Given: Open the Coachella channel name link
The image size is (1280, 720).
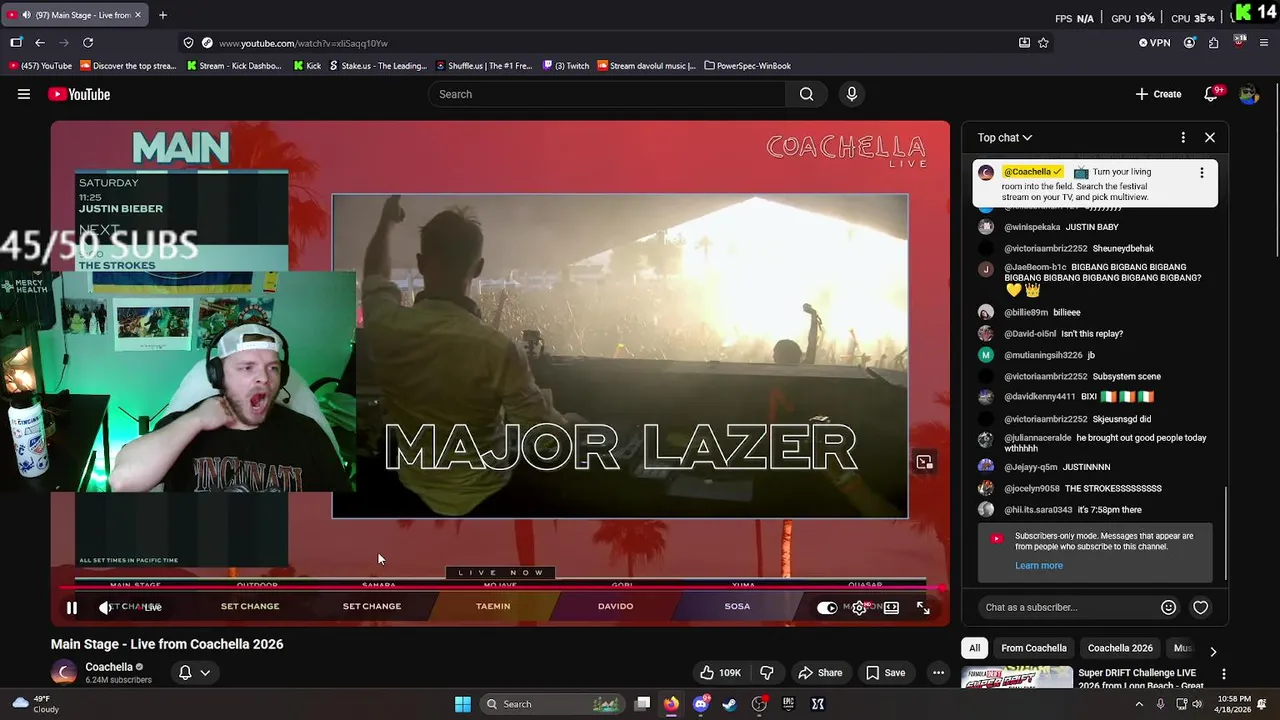Looking at the screenshot, I should [x=109, y=667].
